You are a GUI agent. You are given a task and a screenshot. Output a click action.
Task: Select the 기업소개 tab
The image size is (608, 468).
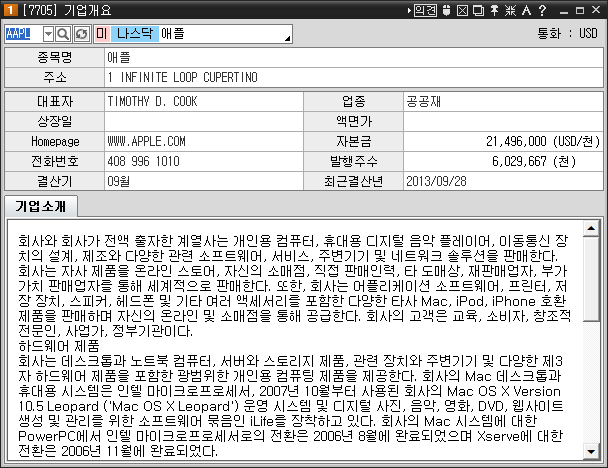click(41, 206)
